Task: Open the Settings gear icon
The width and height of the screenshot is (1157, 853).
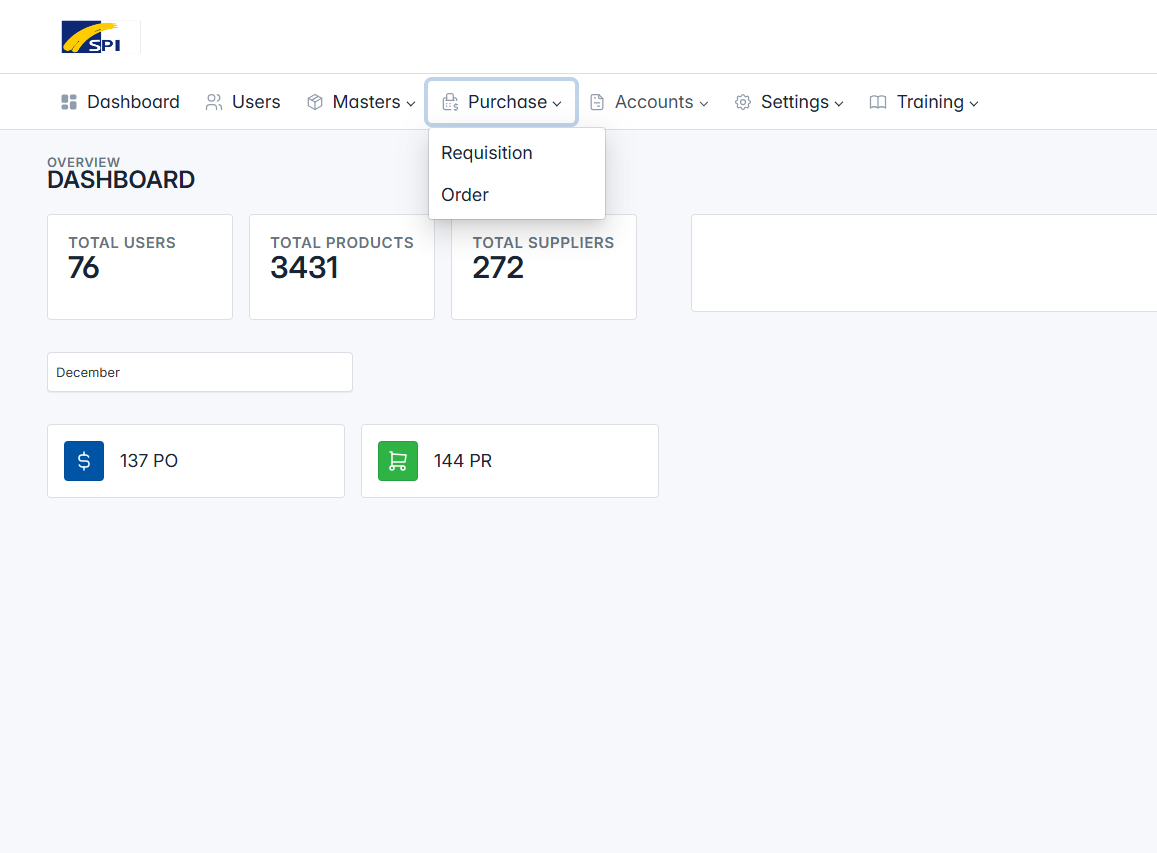Action: 743,102
